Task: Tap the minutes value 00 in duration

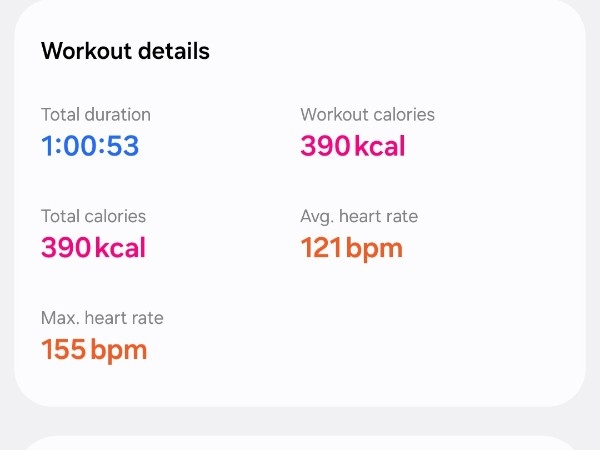Action: click(82, 146)
